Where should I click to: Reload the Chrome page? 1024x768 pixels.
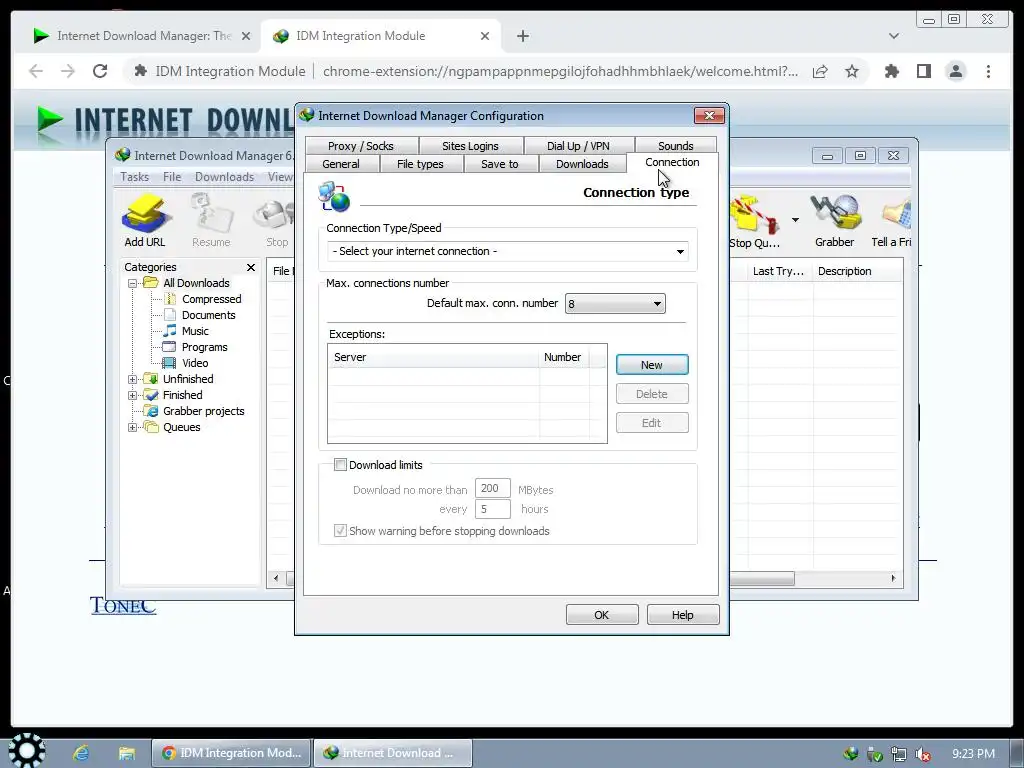tap(99, 71)
